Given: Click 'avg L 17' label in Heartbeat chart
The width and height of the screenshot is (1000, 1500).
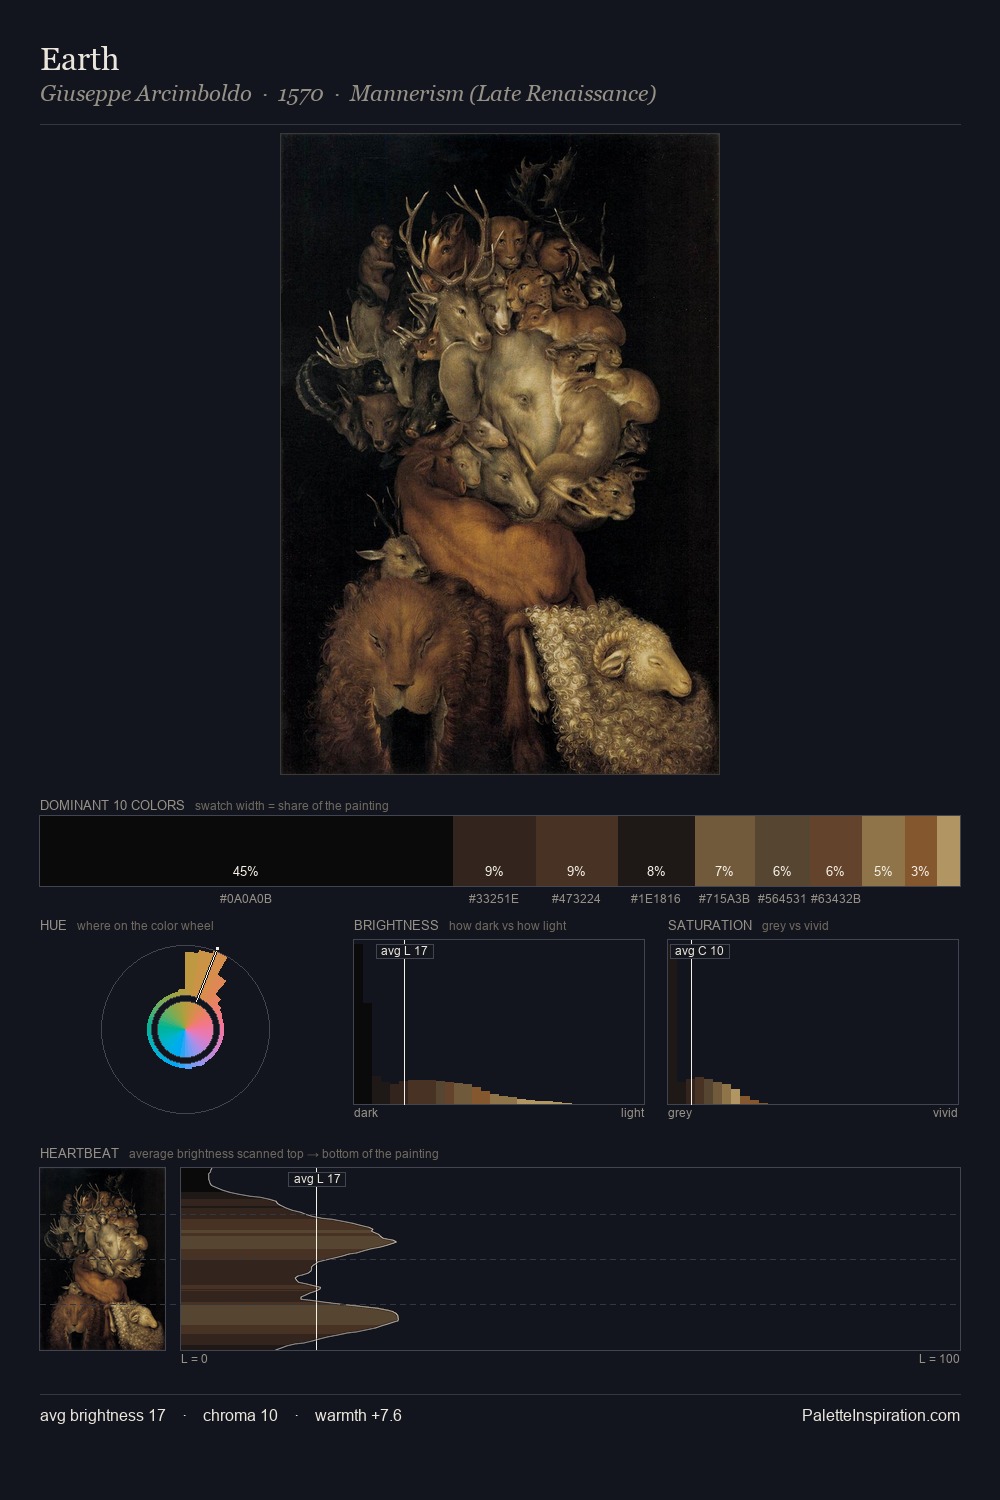Looking at the screenshot, I should pos(317,1179).
